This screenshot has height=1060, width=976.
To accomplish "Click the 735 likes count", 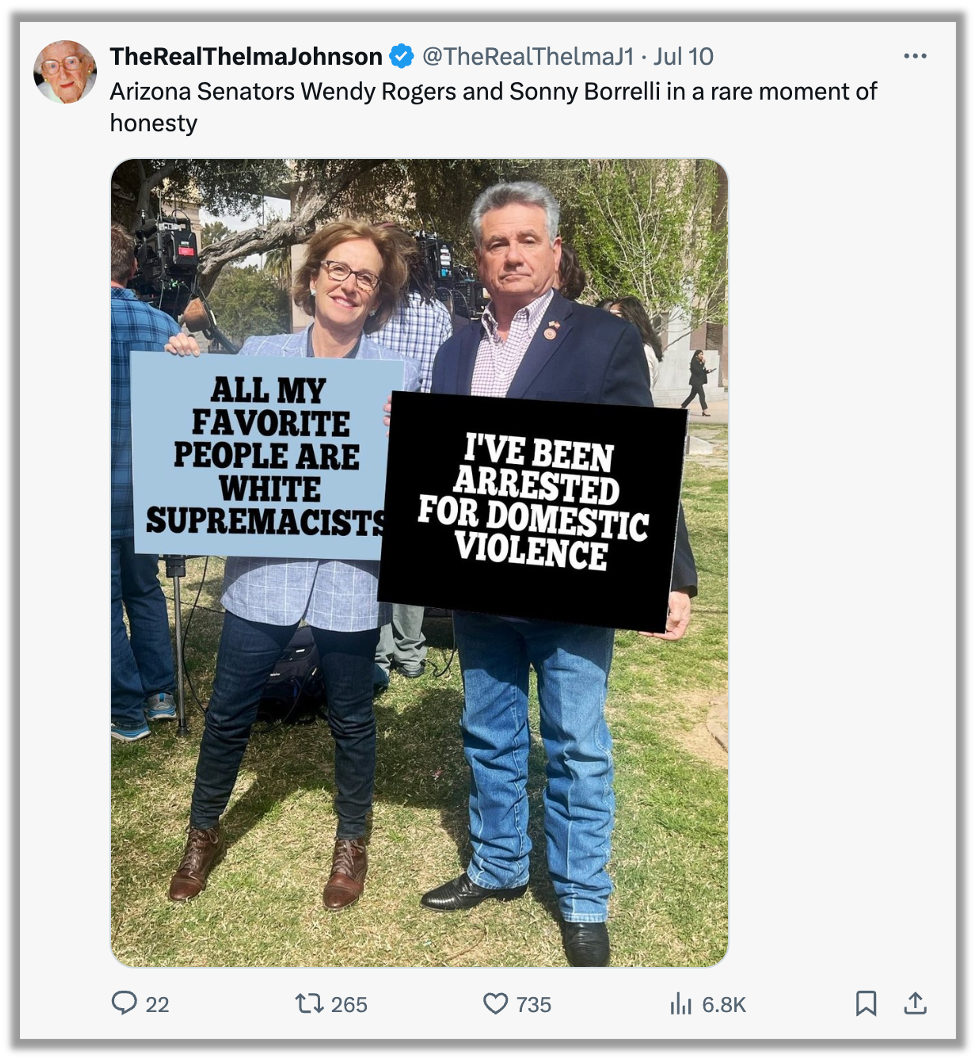I will coord(534,1005).
